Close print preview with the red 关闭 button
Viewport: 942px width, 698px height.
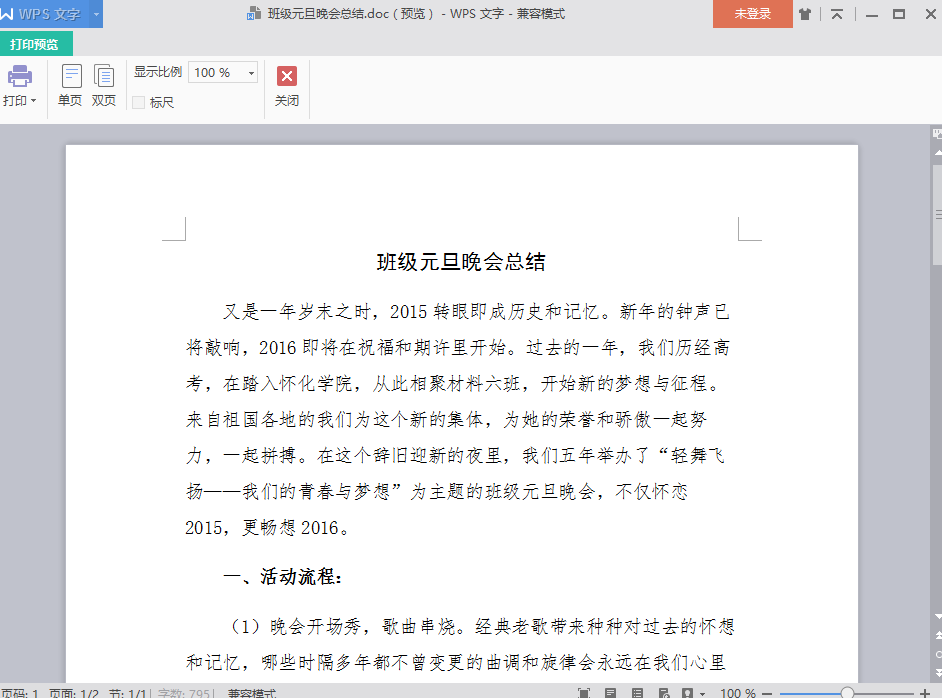click(x=287, y=86)
